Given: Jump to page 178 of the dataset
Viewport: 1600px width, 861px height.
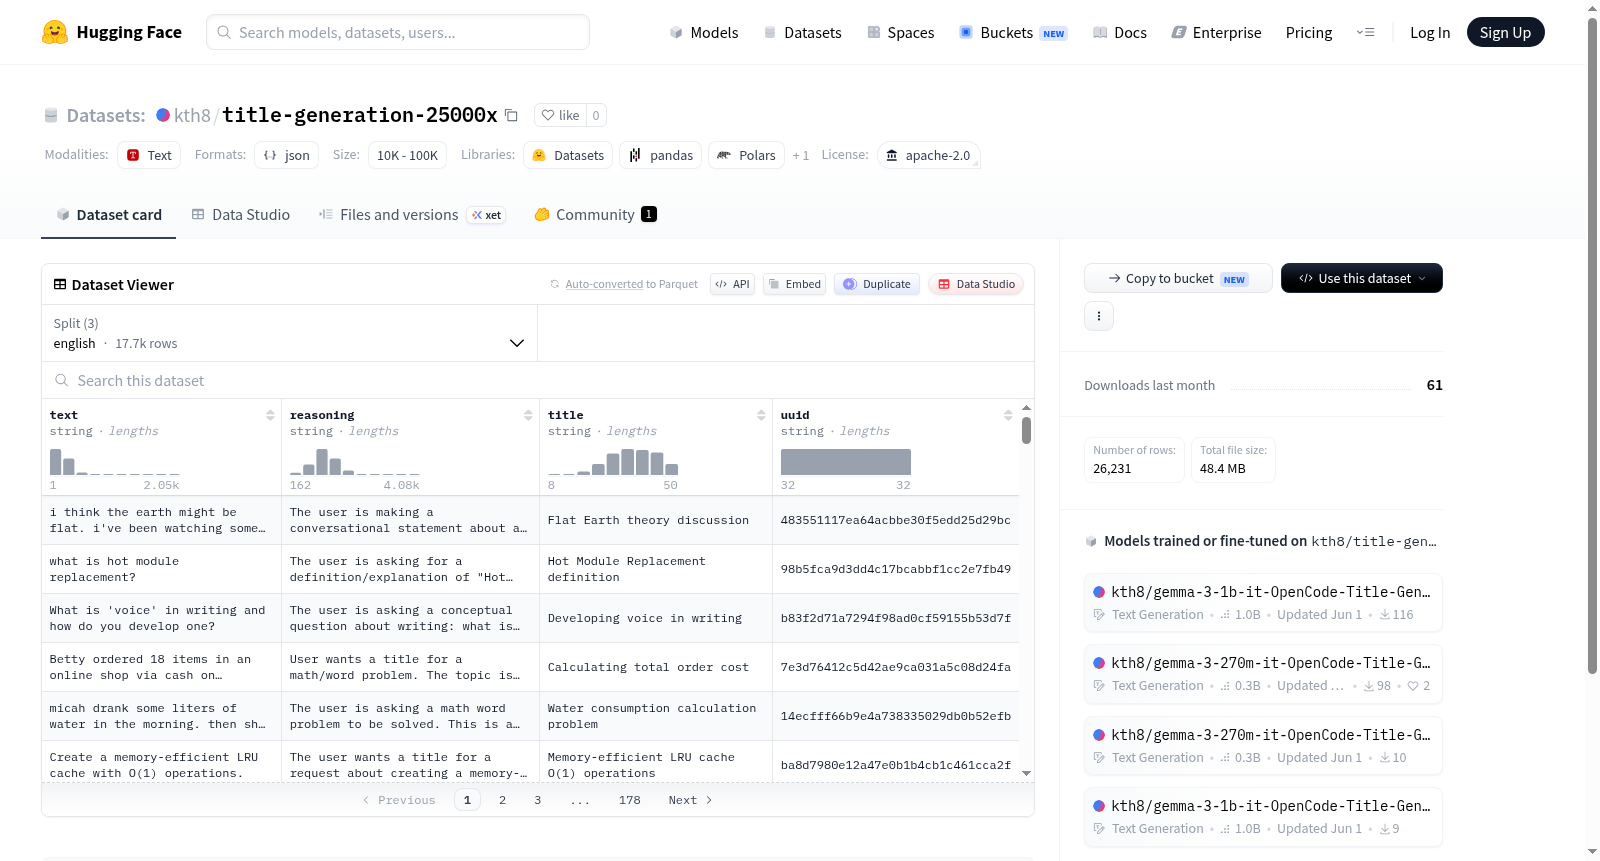Looking at the screenshot, I should click(x=629, y=800).
